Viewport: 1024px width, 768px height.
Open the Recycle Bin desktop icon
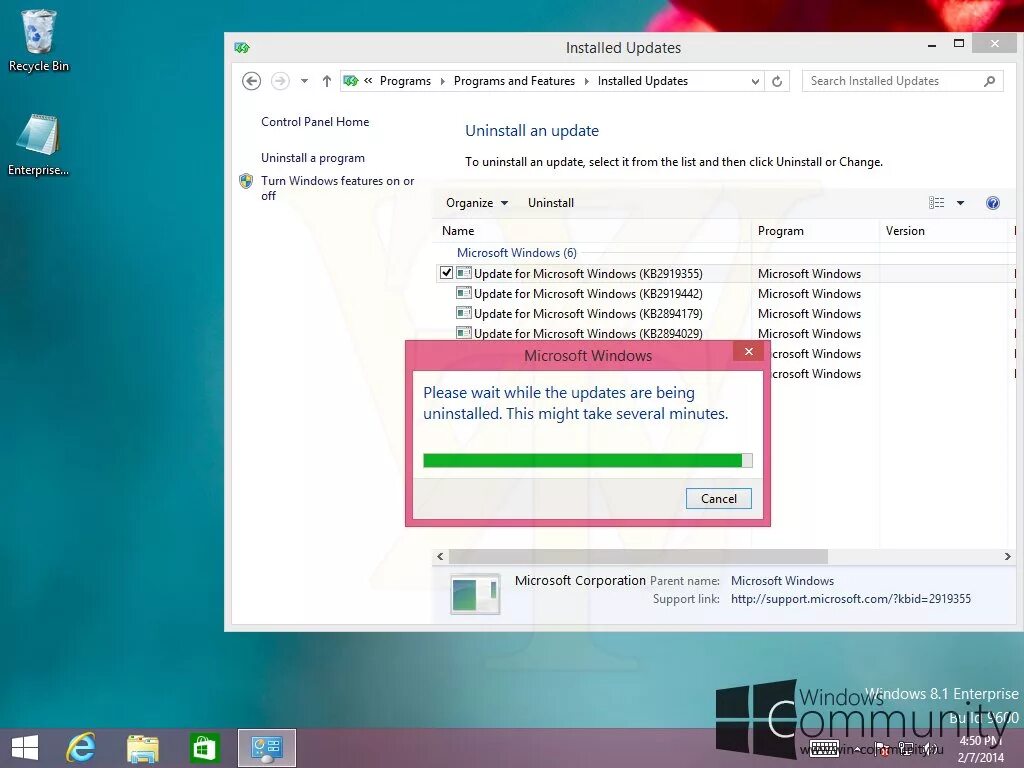(x=38, y=40)
